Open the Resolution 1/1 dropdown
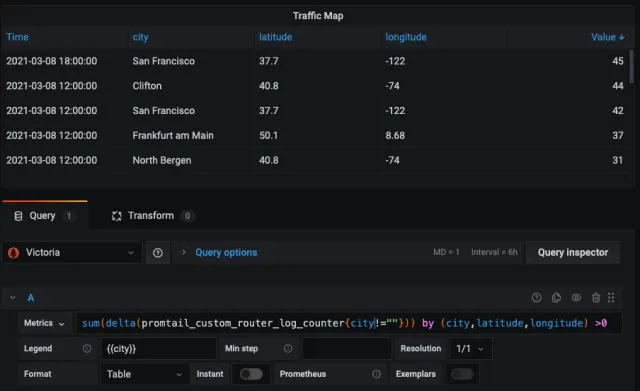The height and width of the screenshot is (391, 640). click(x=471, y=349)
